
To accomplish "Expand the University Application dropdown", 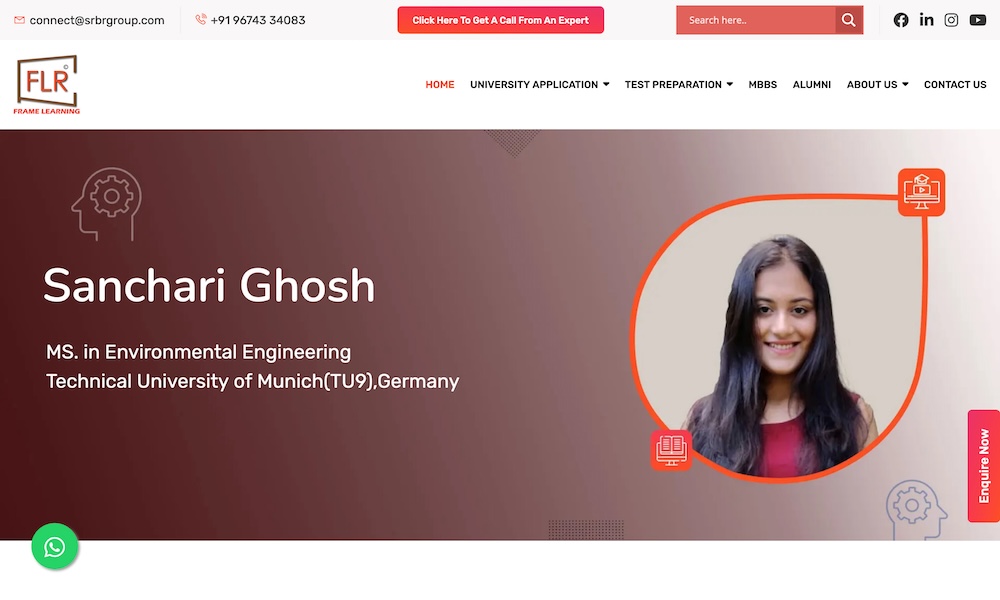I will click(540, 84).
